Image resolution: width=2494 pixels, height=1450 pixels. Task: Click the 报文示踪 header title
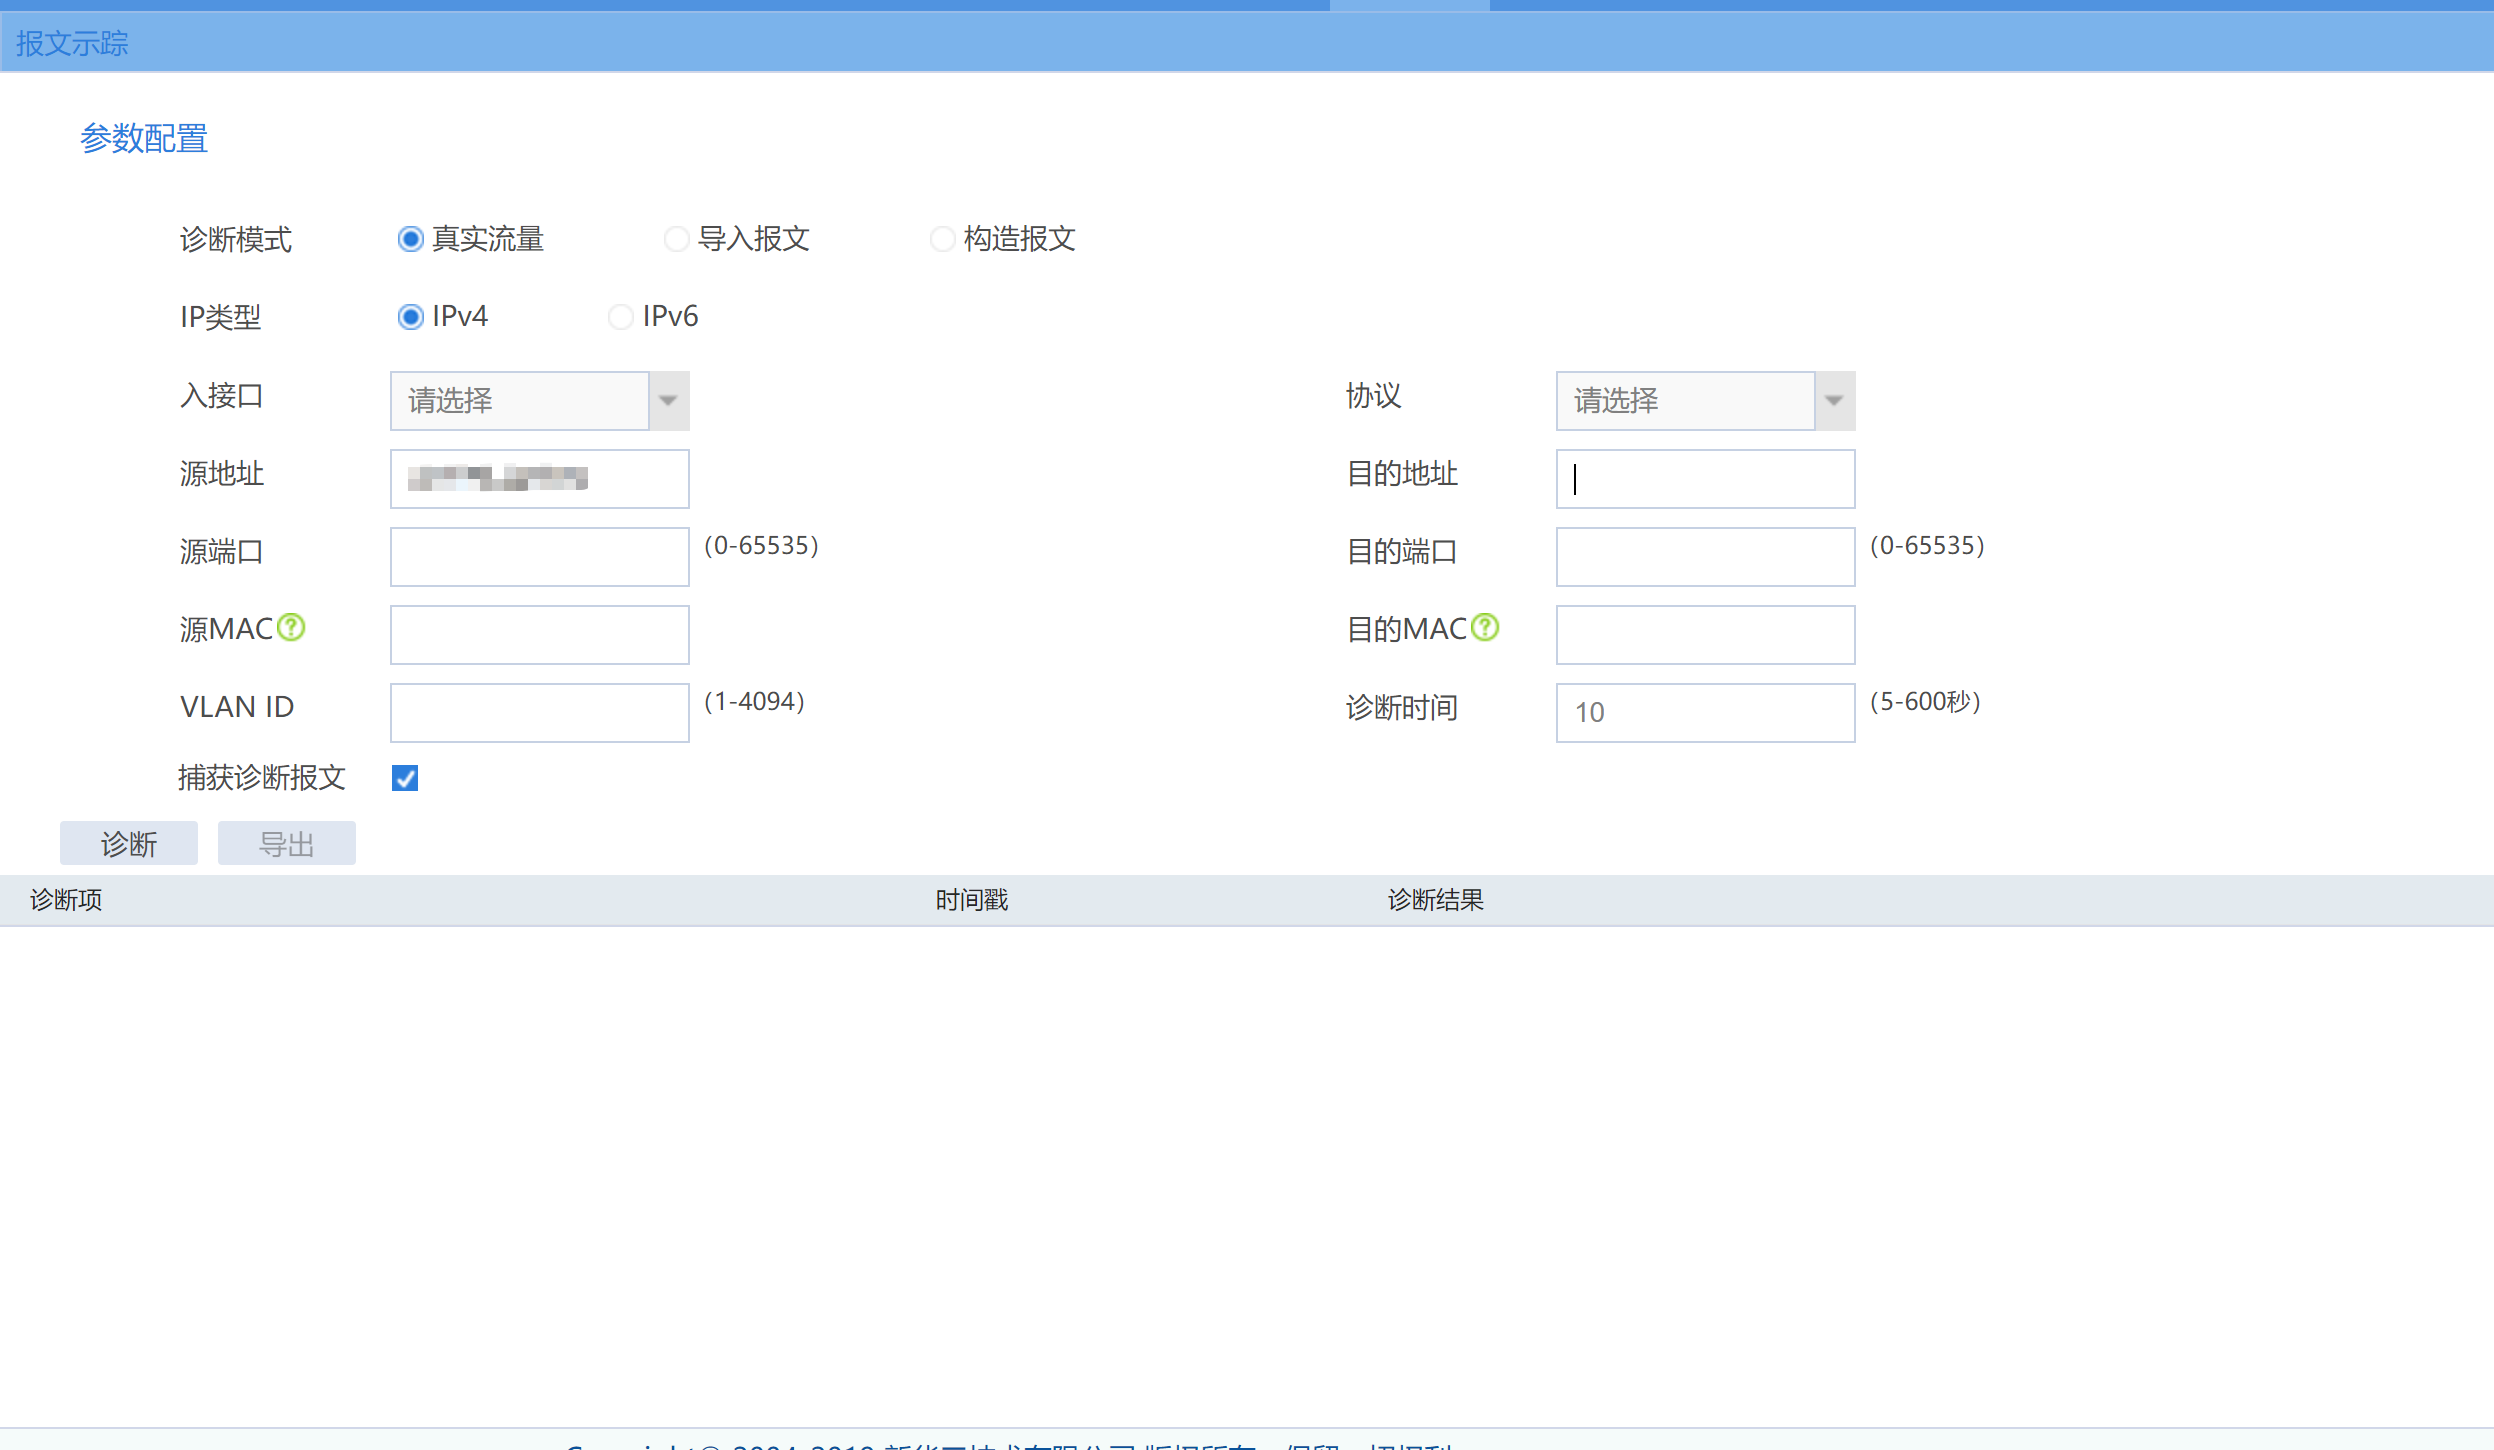72,43
